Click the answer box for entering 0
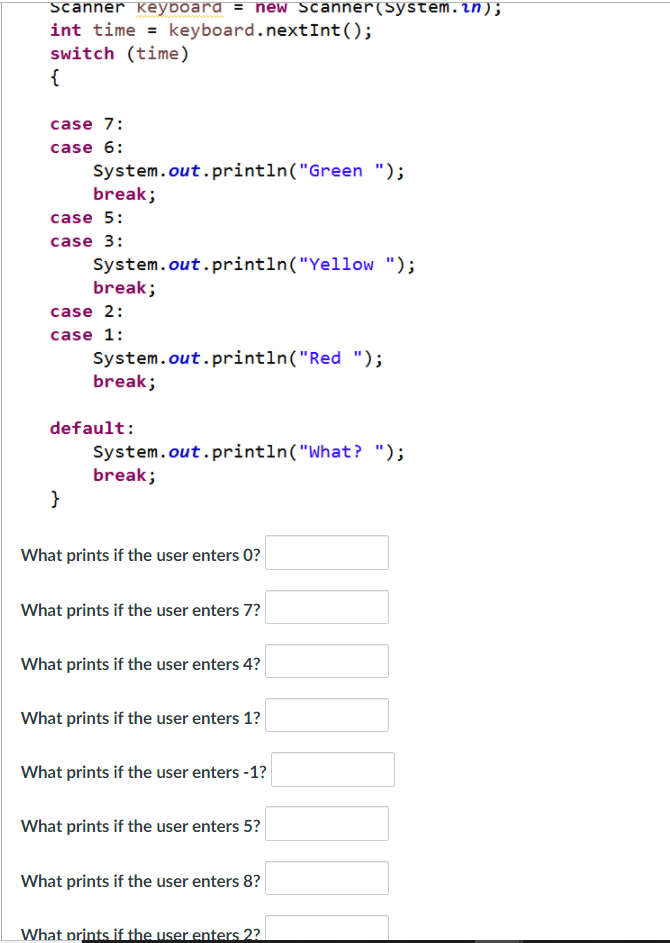The height and width of the screenshot is (943, 670). coord(326,552)
